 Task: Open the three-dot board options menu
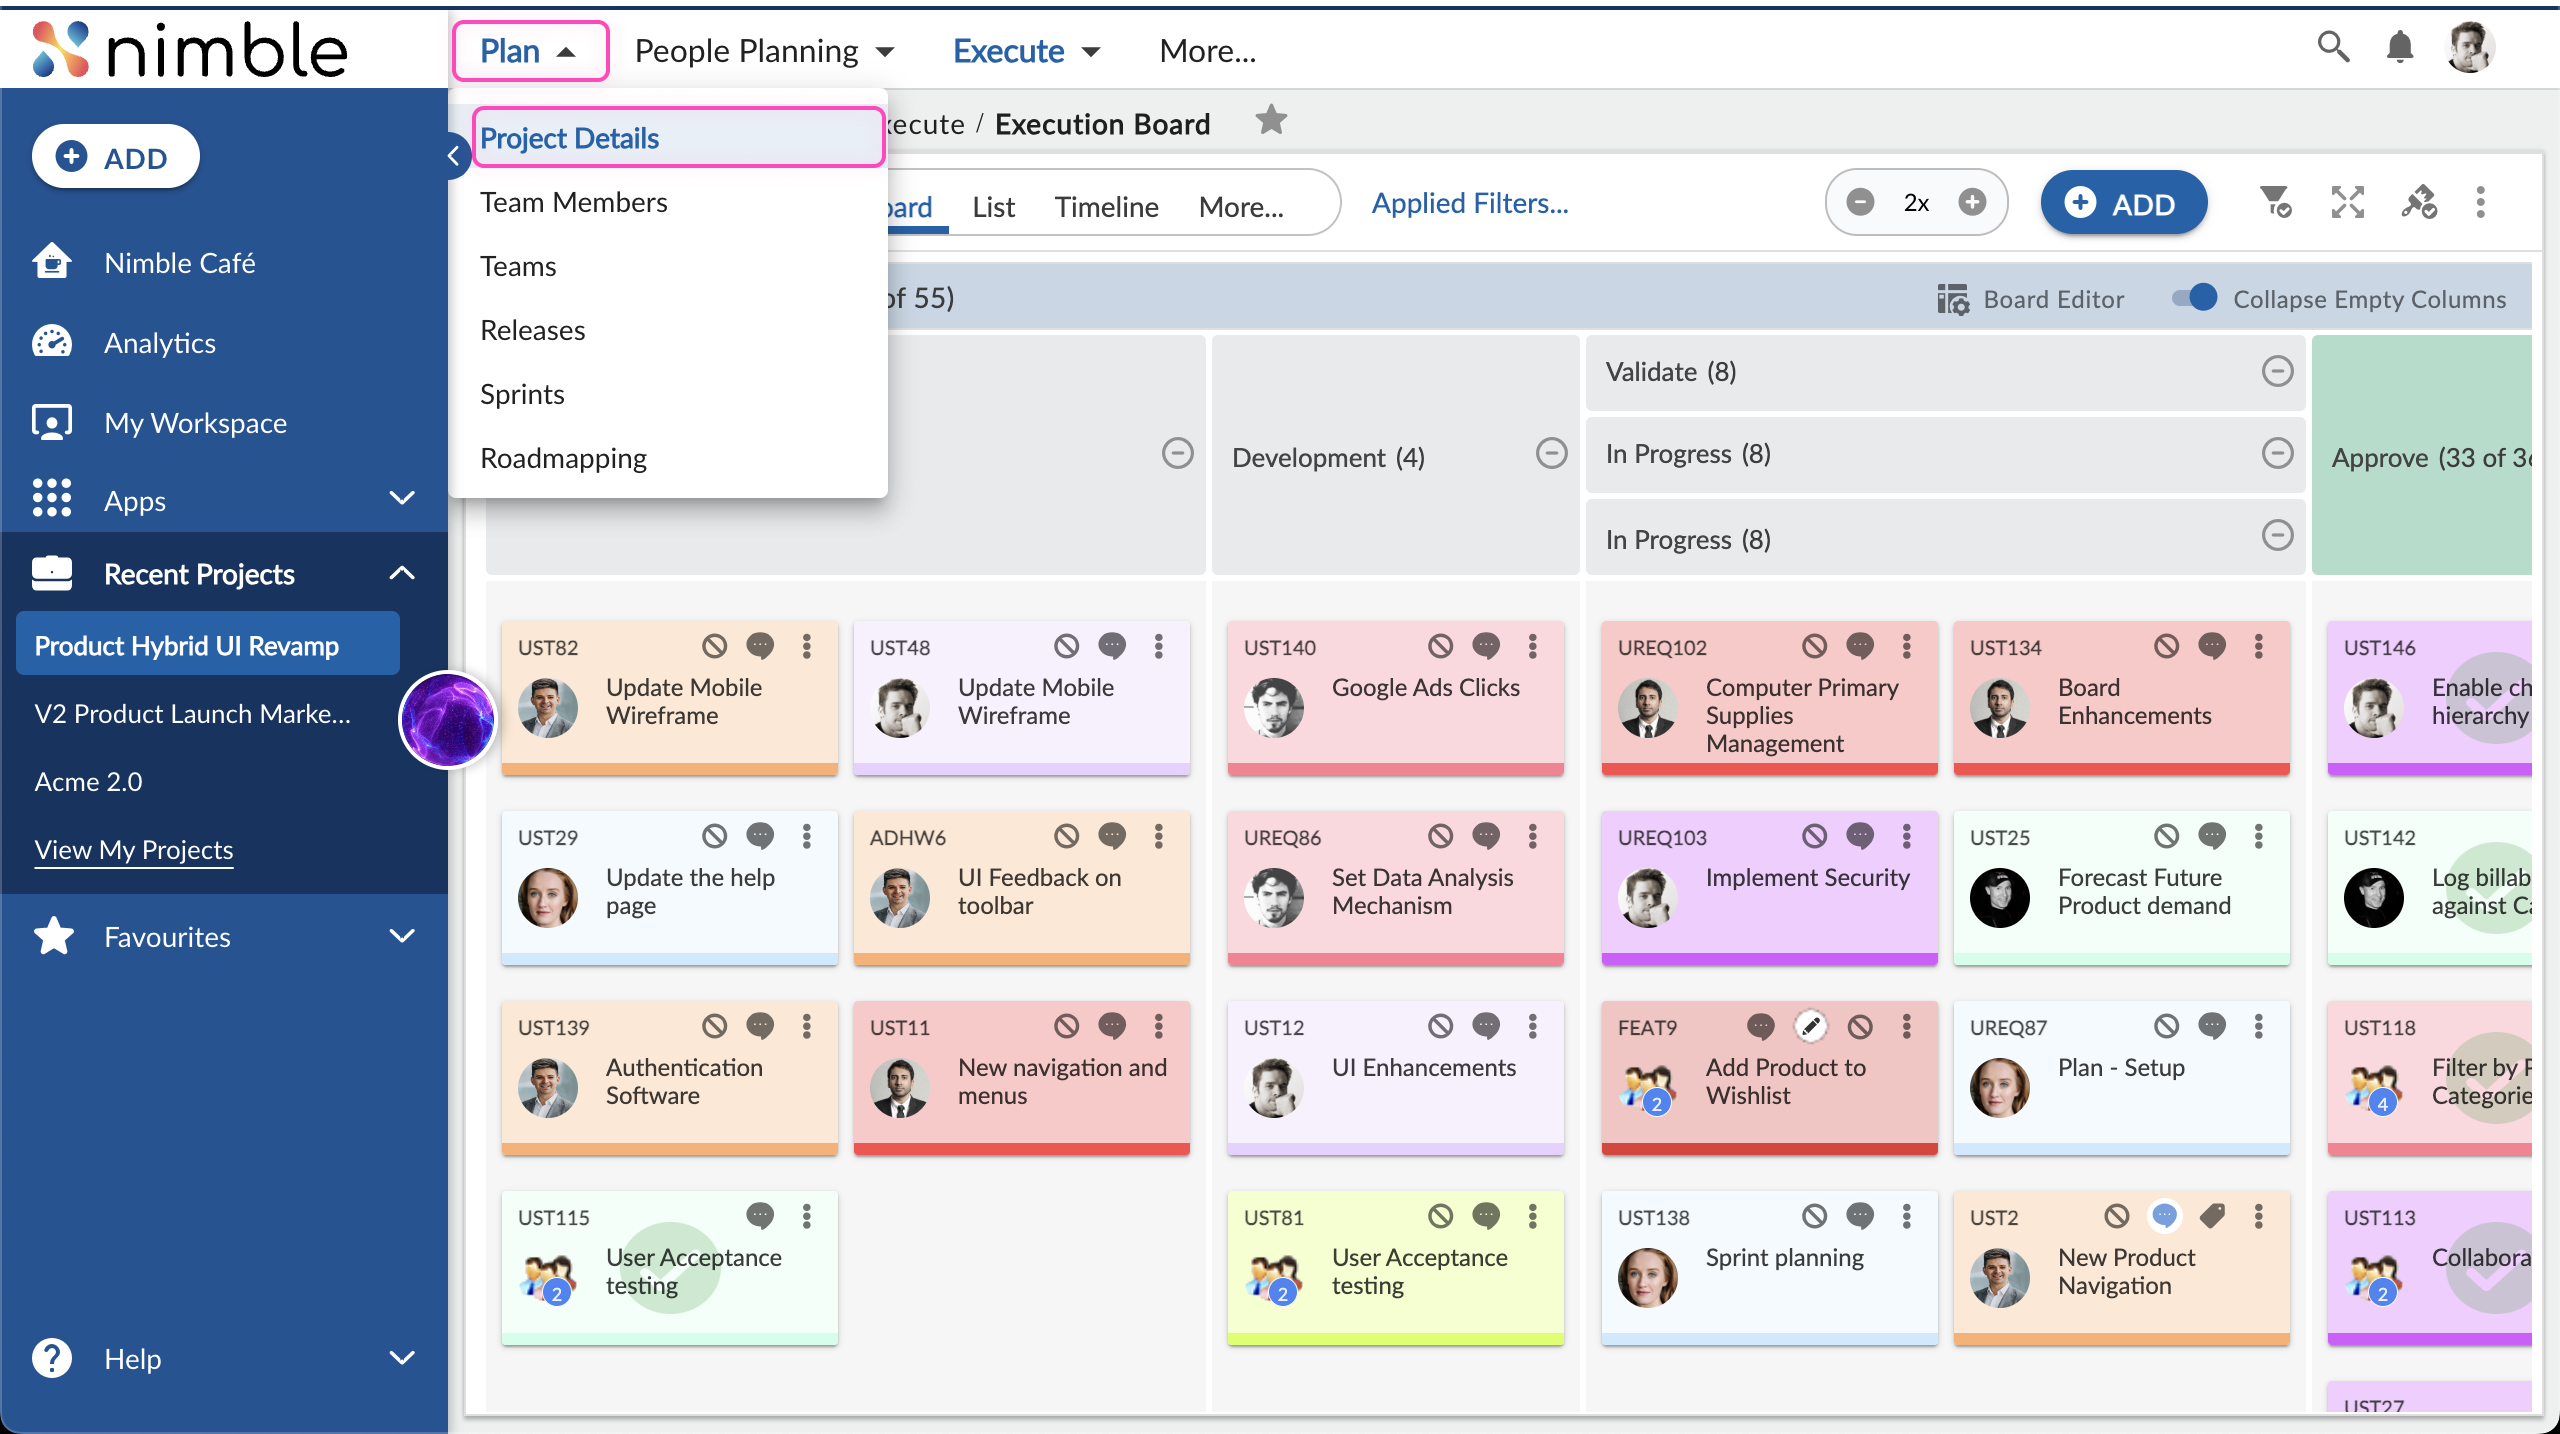click(2481, 203)
